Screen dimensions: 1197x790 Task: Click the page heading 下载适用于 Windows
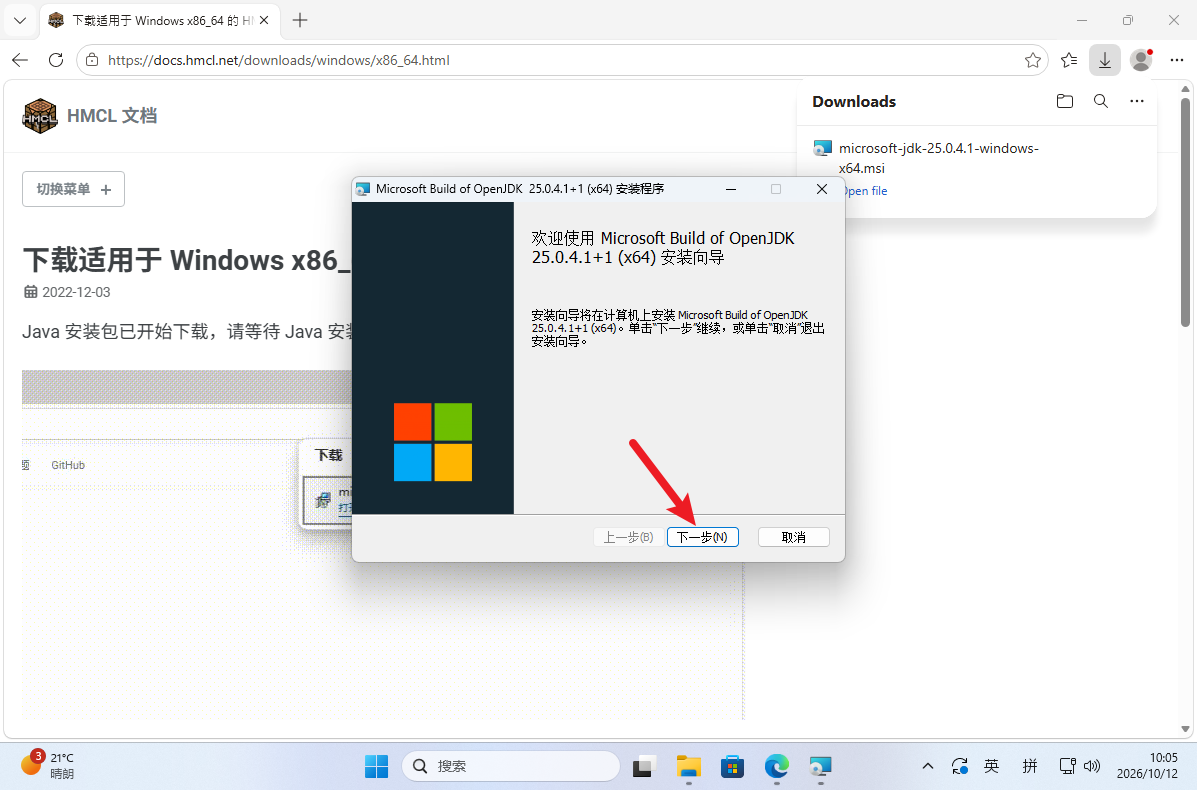click(x=186, y=260)
